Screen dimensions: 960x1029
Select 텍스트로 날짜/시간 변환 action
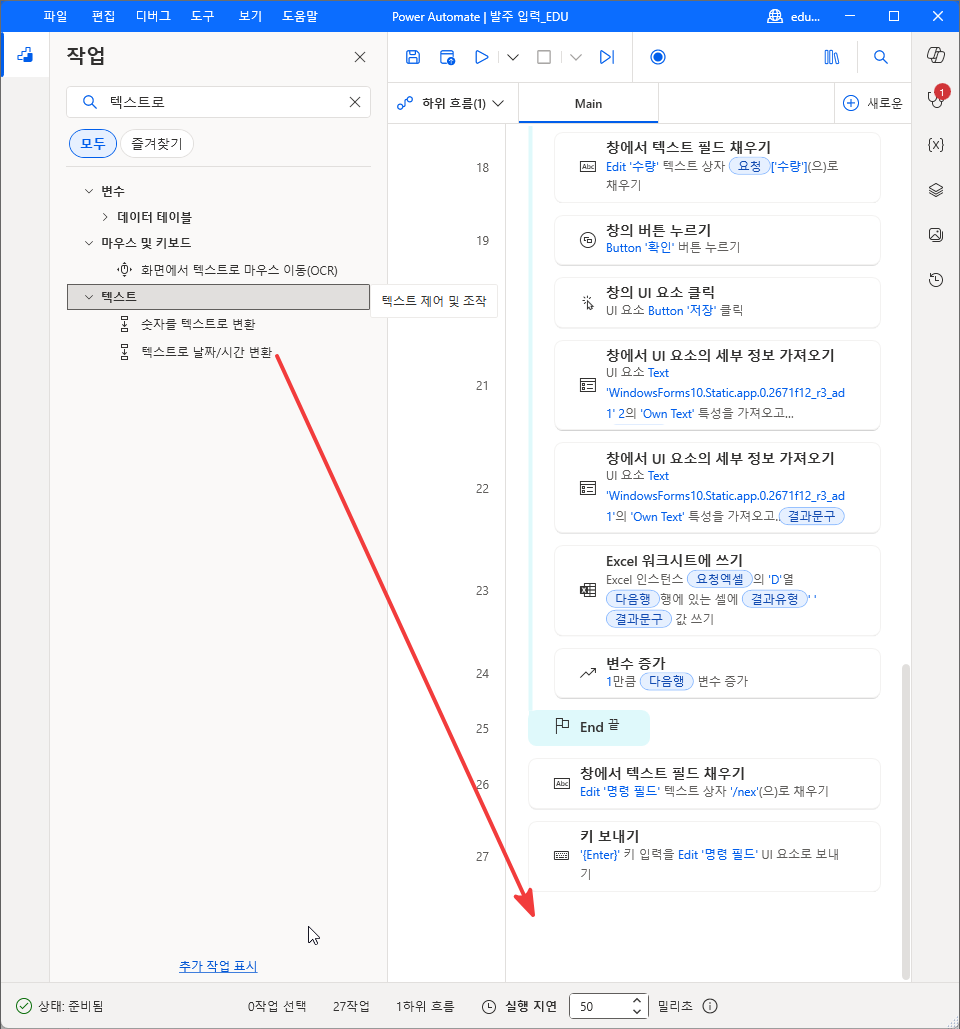pos(206,352)
